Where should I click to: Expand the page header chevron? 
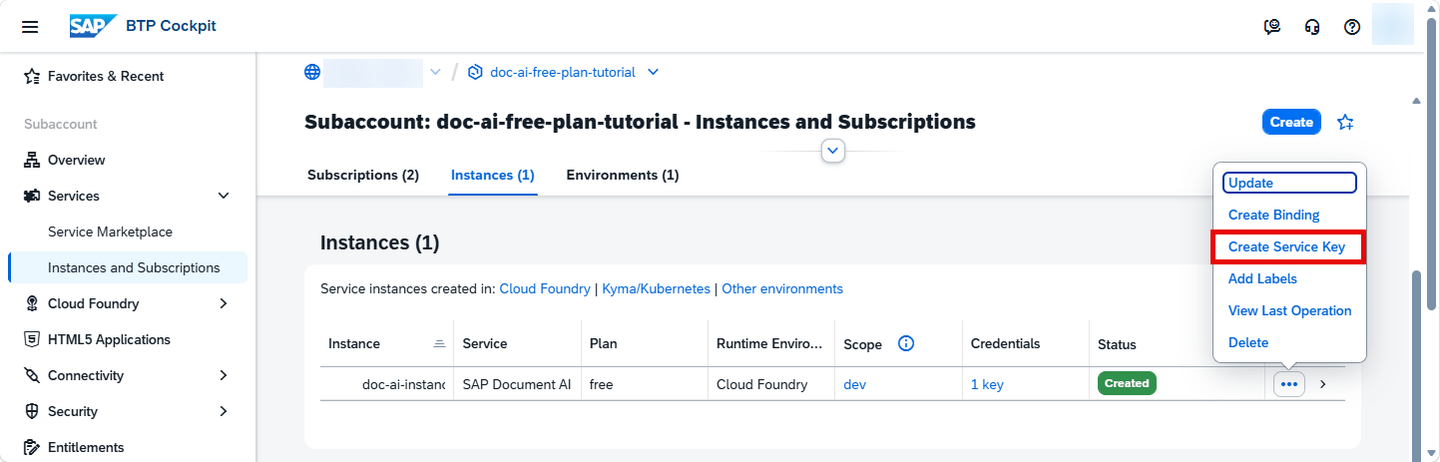(x=833, y=151)
